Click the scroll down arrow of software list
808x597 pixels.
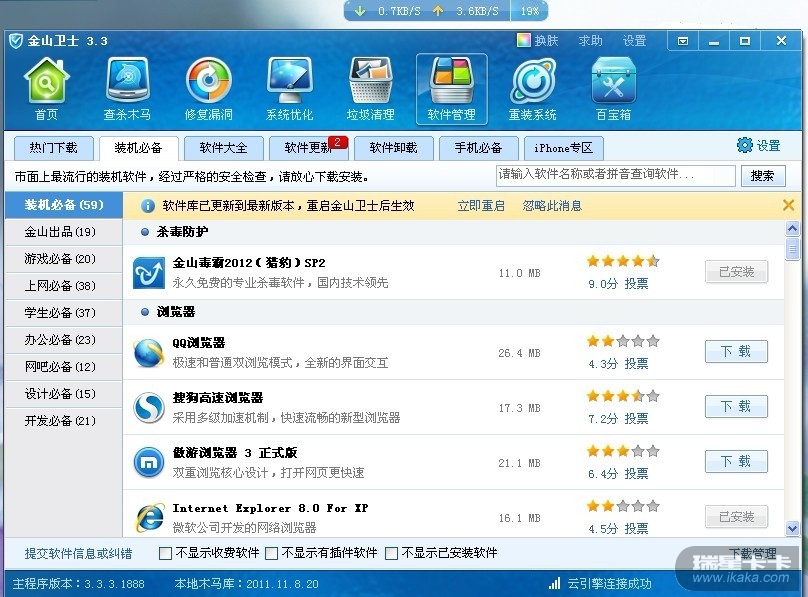[792, 528]
